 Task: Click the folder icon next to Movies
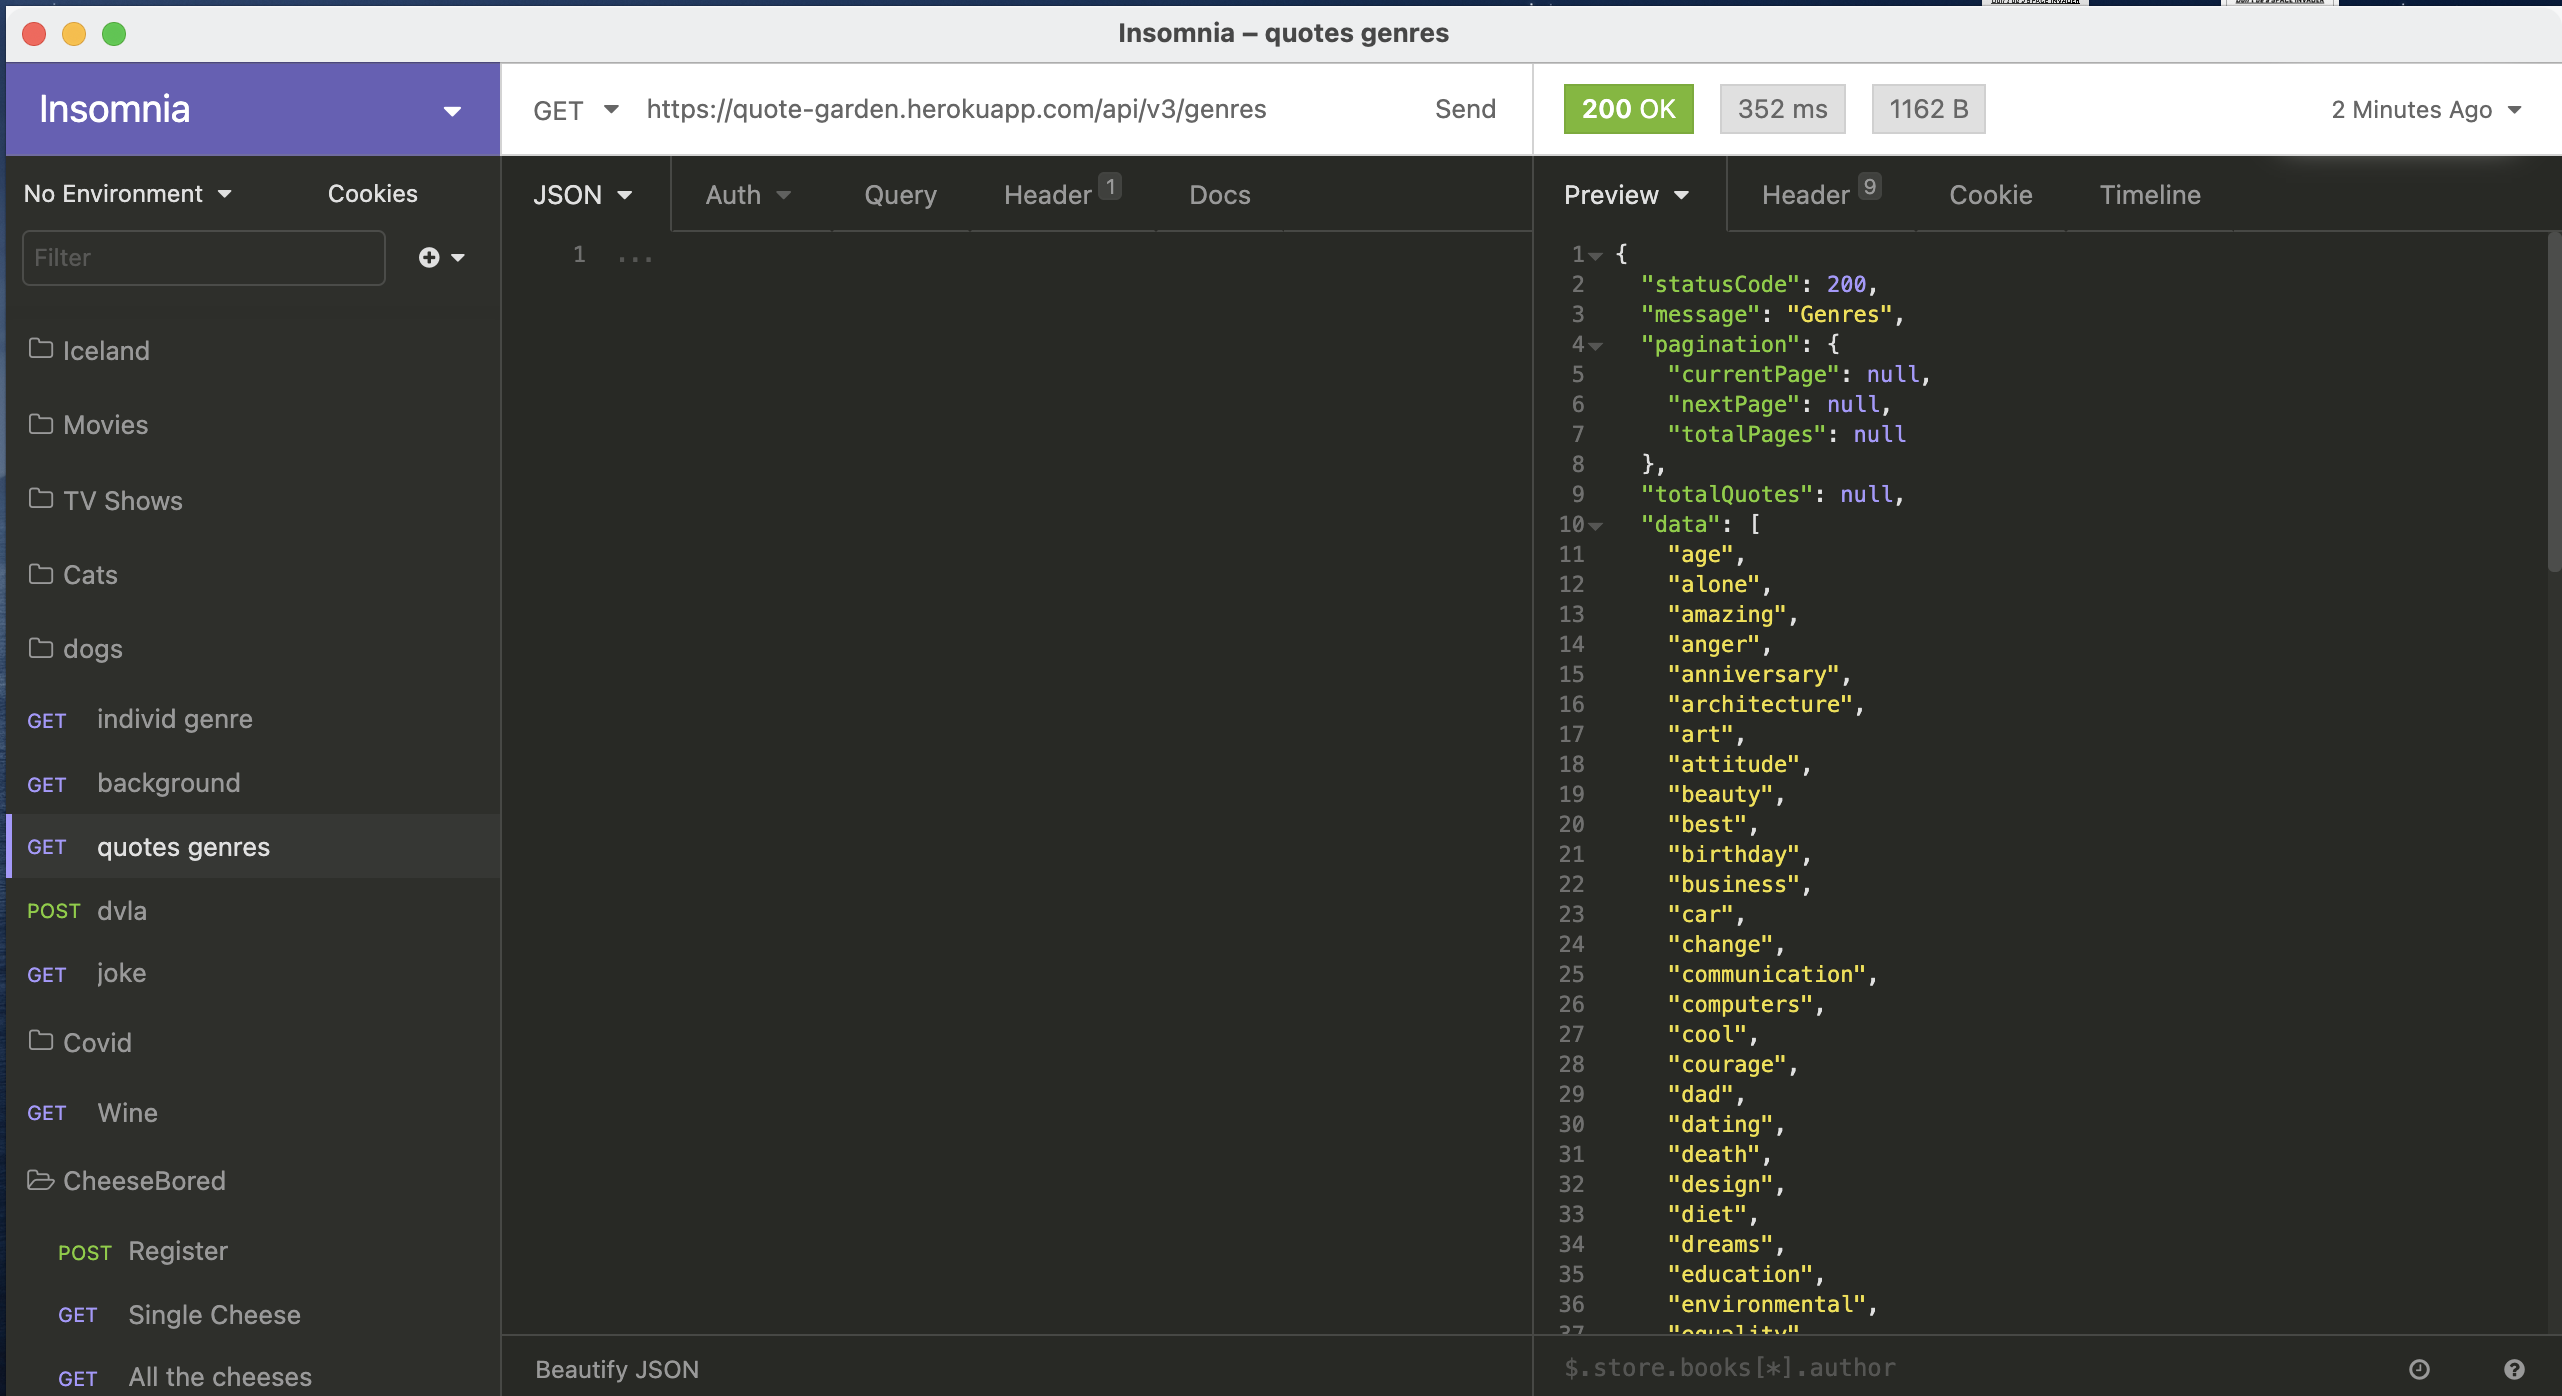pos(40,424)
